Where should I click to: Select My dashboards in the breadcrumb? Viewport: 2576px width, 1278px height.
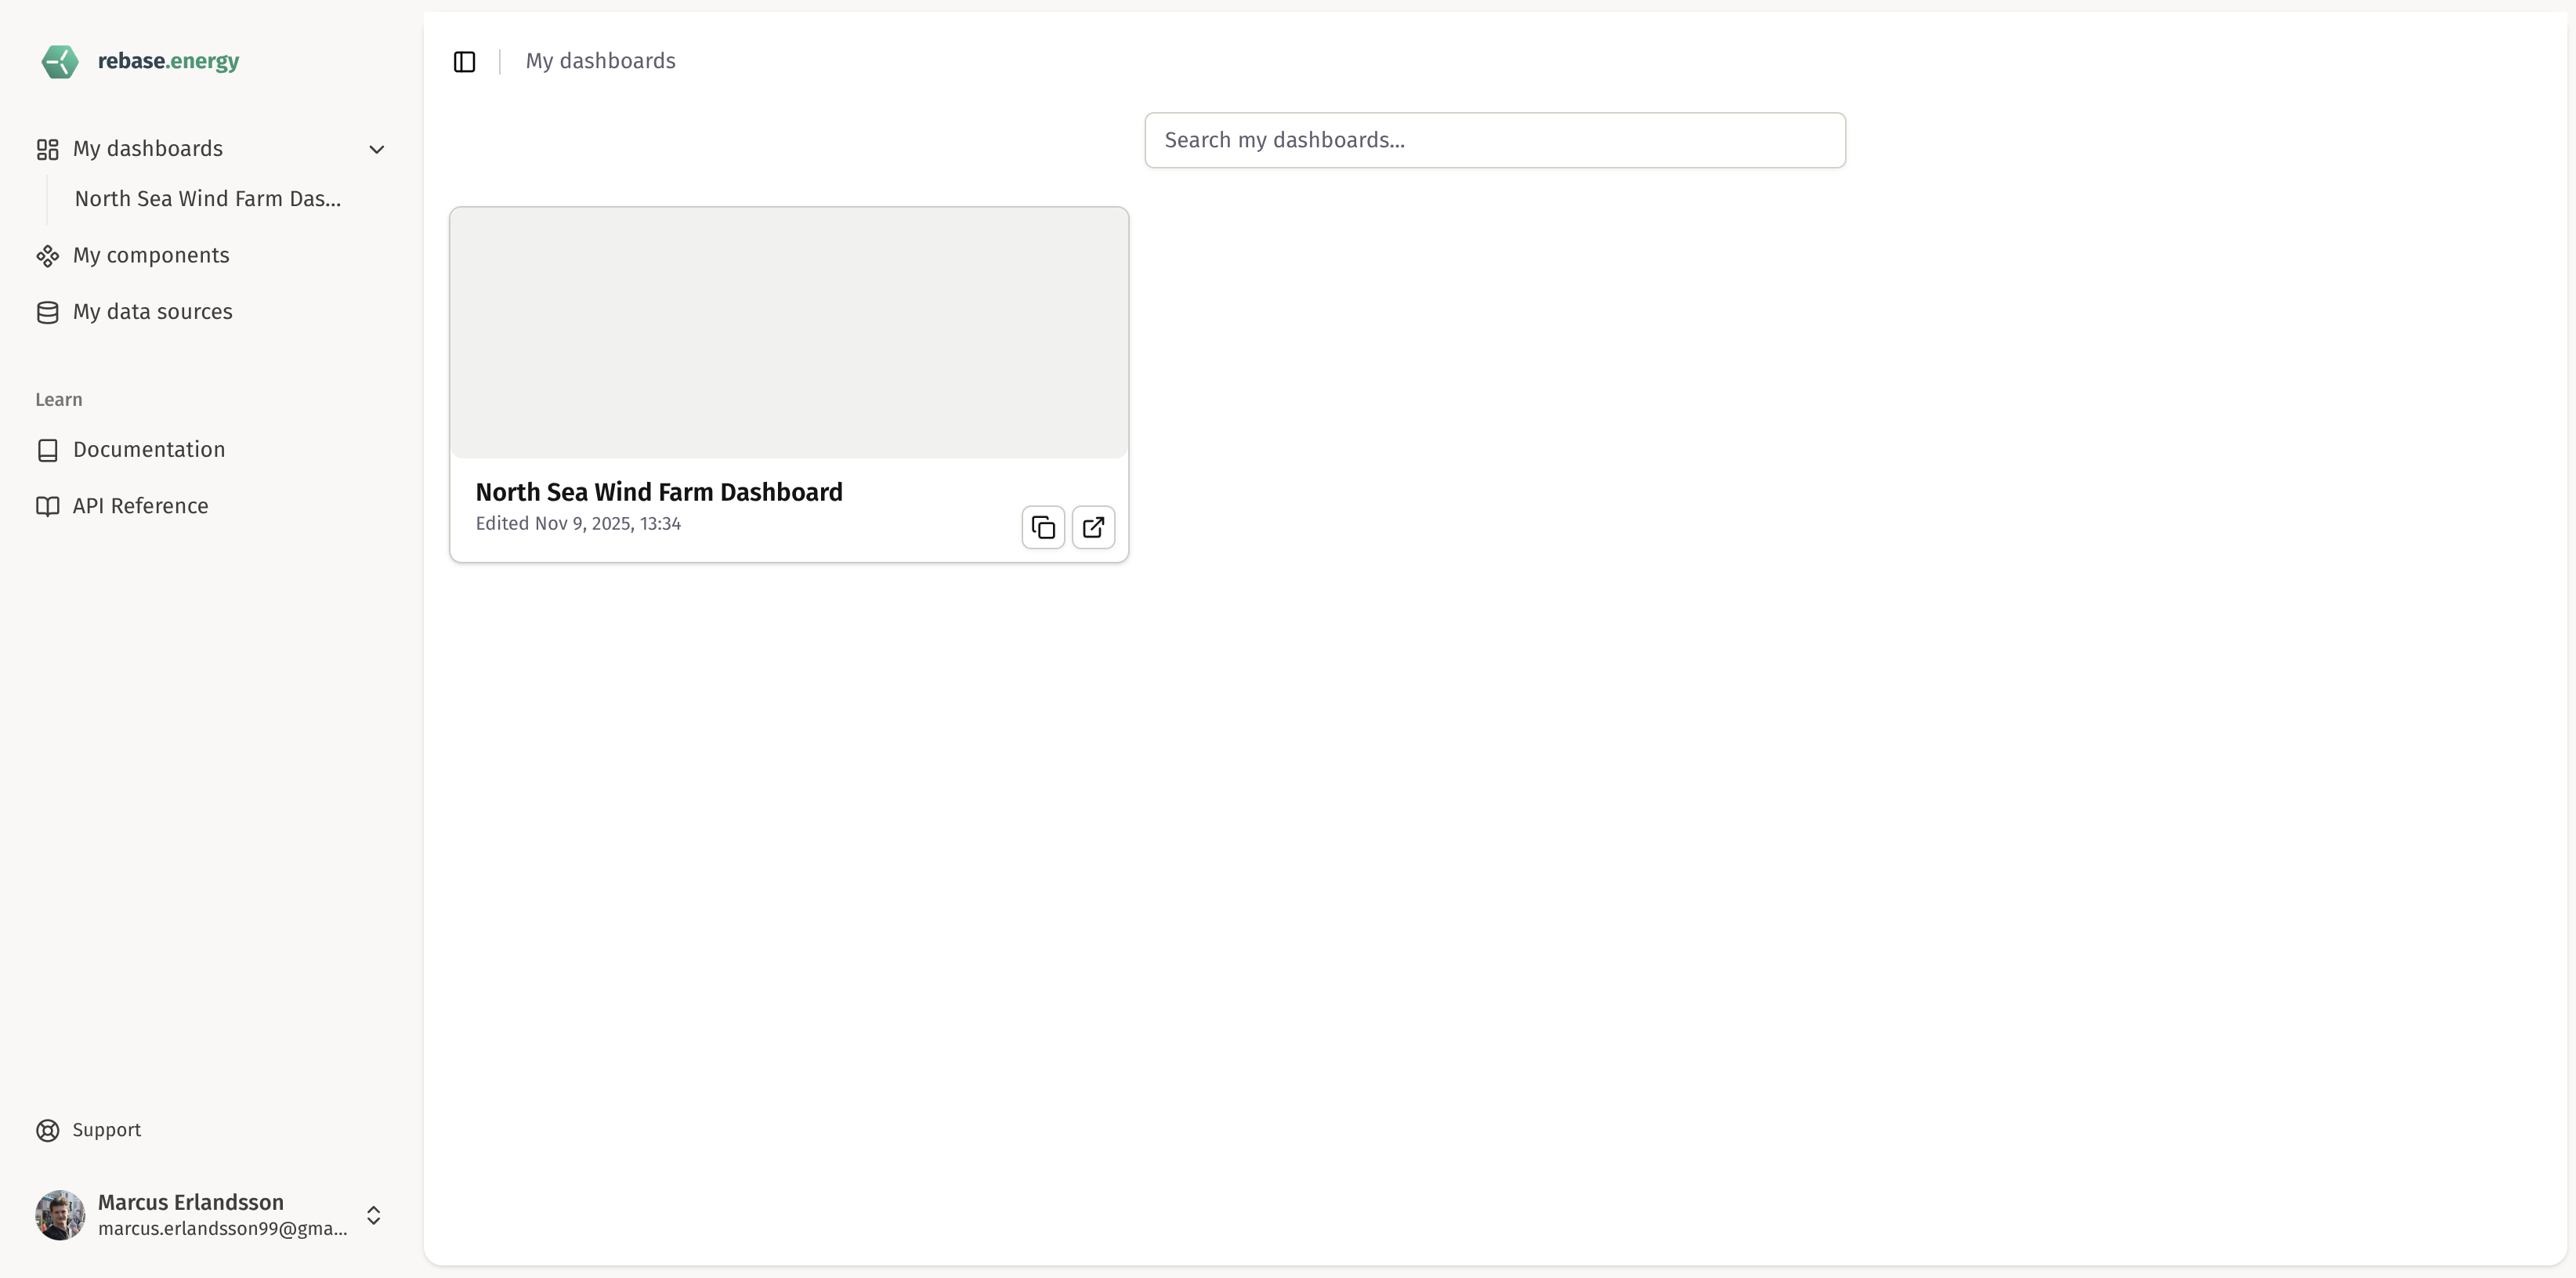(600, 61)
